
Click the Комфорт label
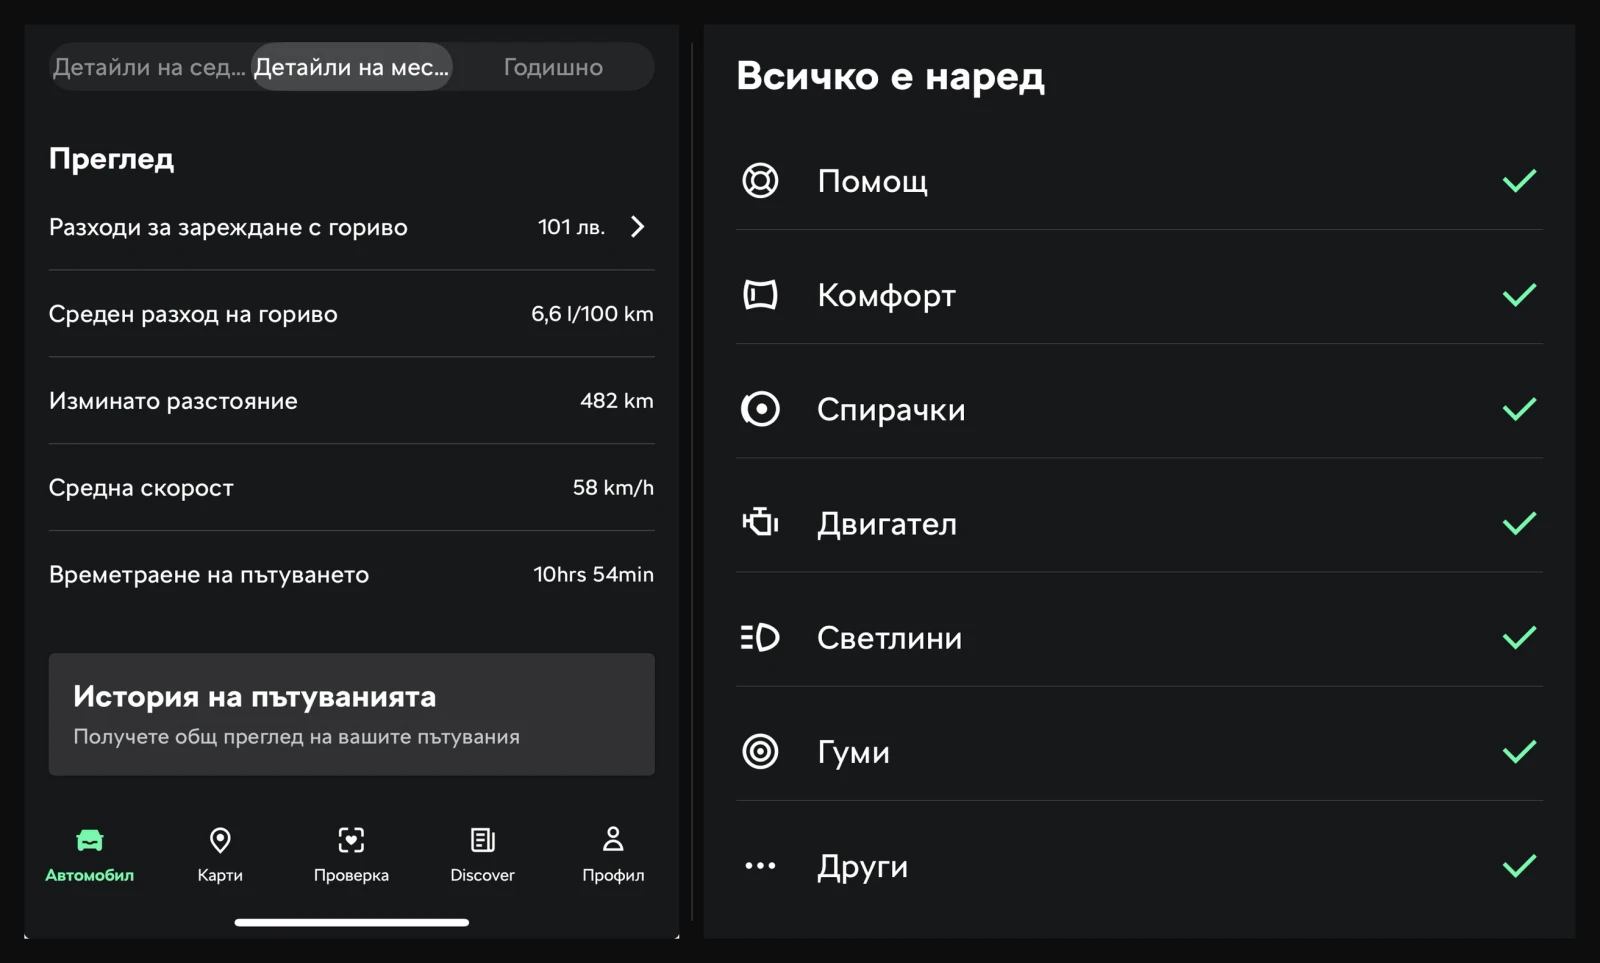pos(886,296)
